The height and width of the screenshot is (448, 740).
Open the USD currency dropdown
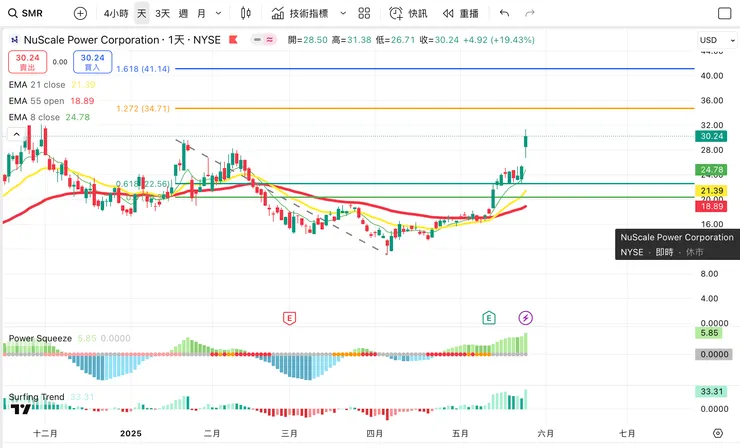click(x=717, y=40)
